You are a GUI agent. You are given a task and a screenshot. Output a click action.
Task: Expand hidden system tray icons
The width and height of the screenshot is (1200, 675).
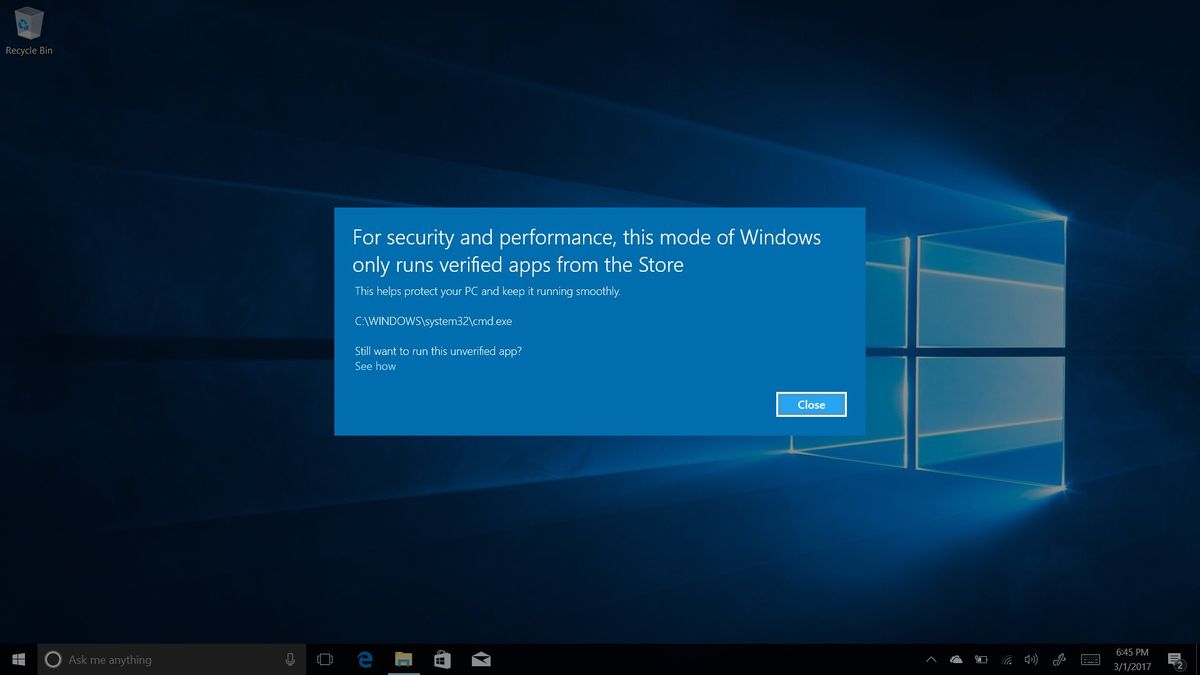(x=930, y=660)
